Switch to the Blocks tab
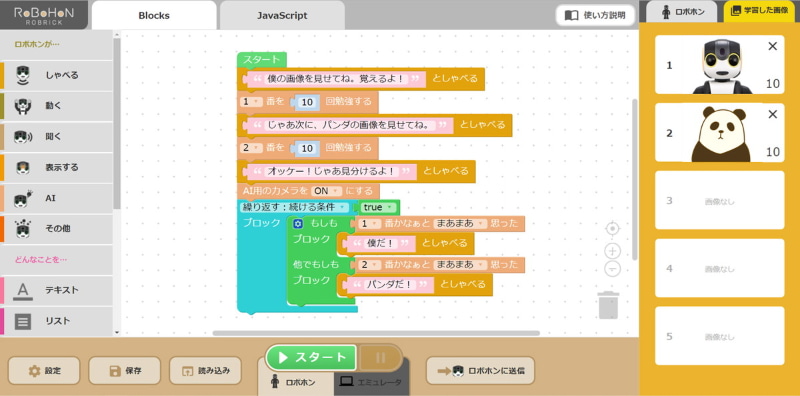800x396 pixels. click(x=154, y=15)
